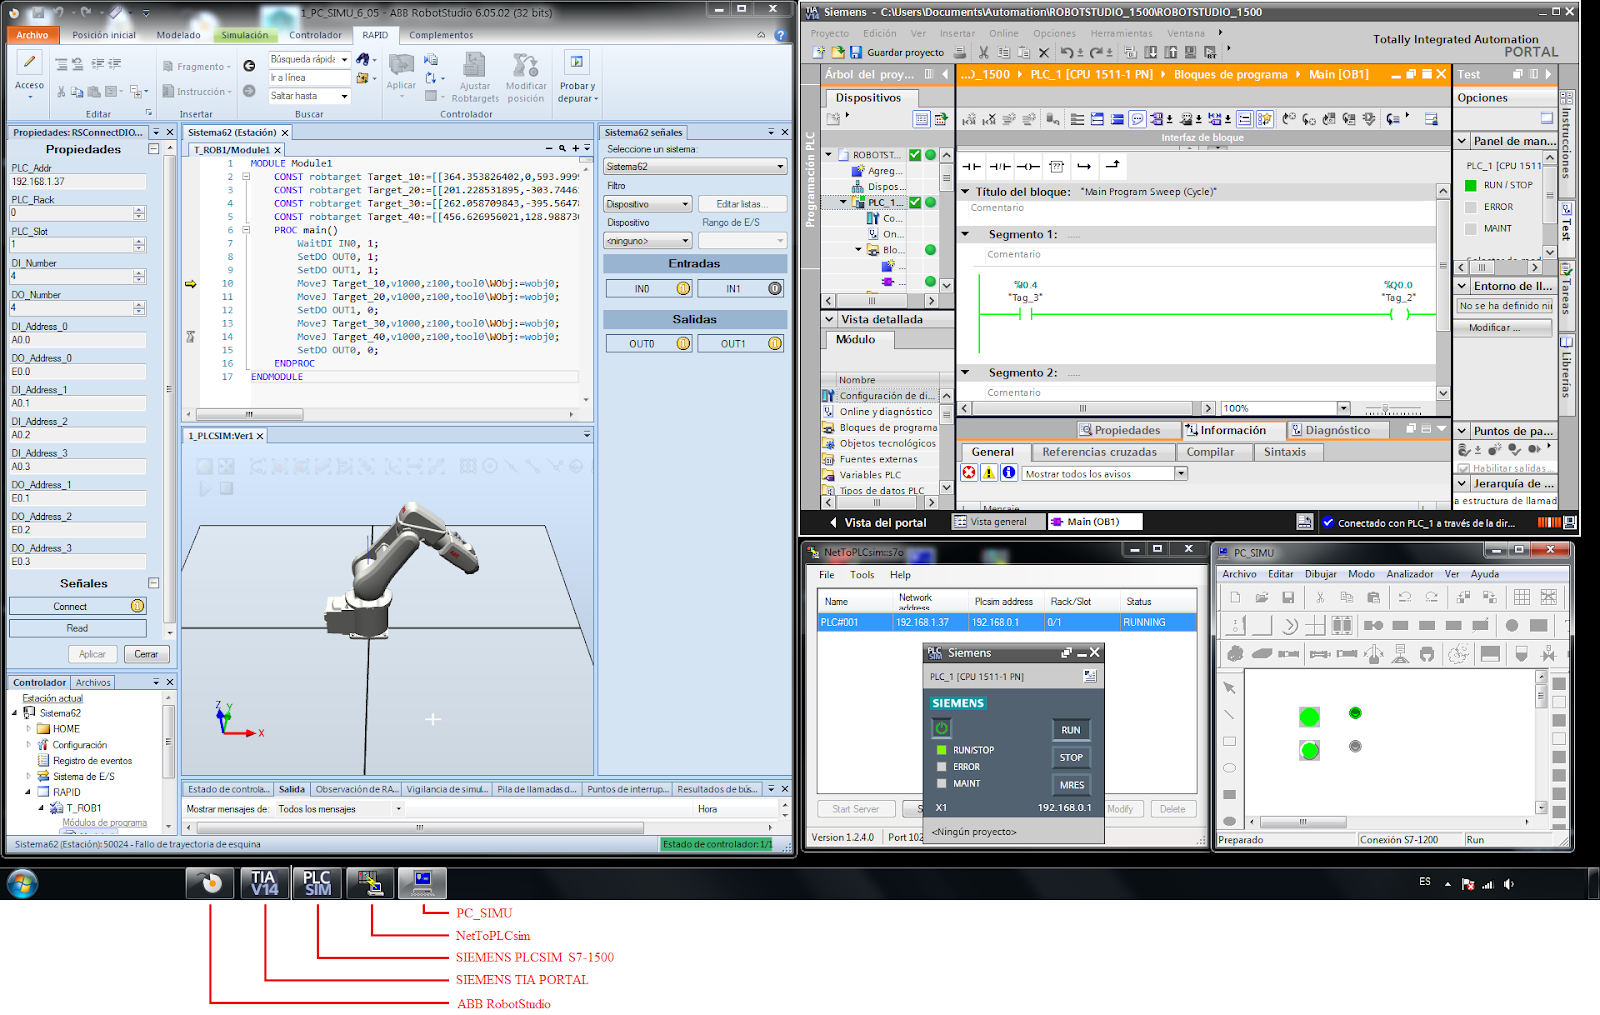1600x1015 pixels.
Task: Open the Analizador menu in PC_SIMU
Action: [1411, 574]
